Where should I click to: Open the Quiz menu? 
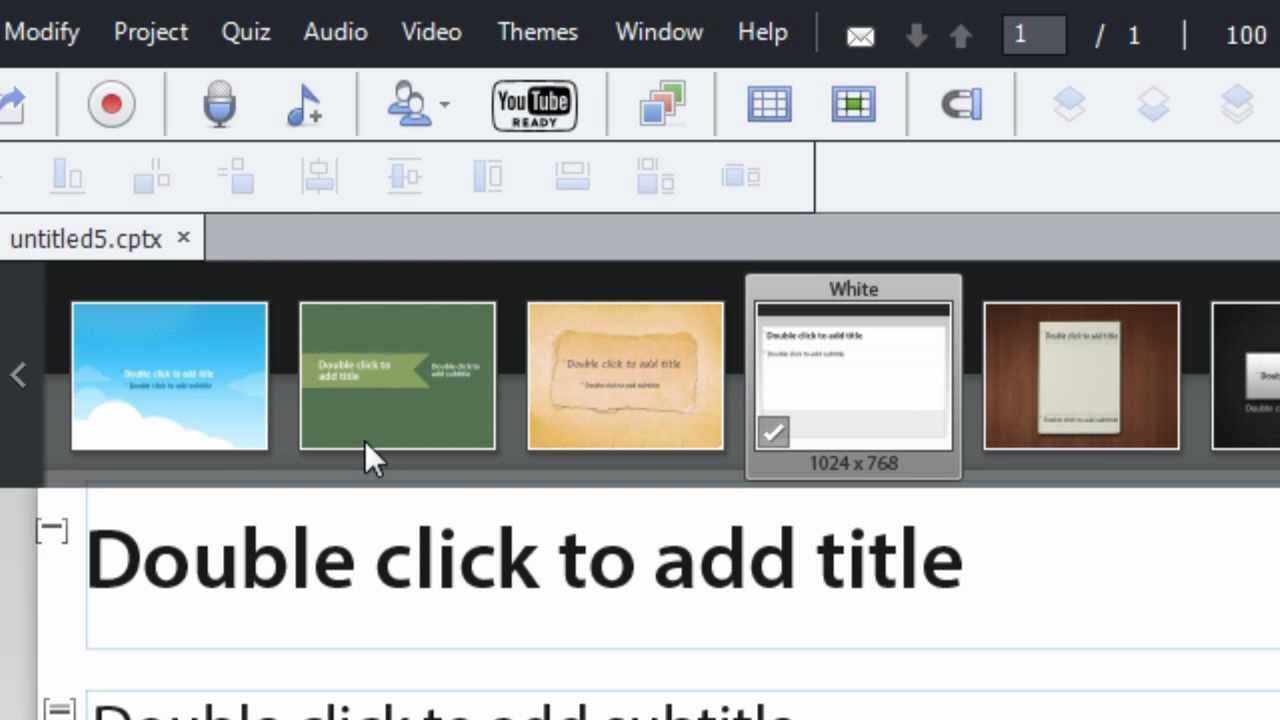click(x=246, y=32)
